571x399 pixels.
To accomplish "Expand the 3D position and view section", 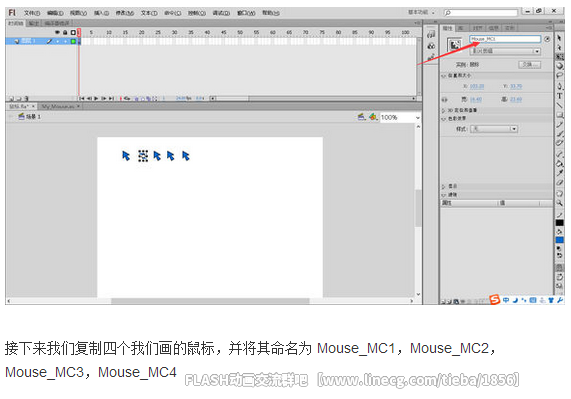I will 444,110.
